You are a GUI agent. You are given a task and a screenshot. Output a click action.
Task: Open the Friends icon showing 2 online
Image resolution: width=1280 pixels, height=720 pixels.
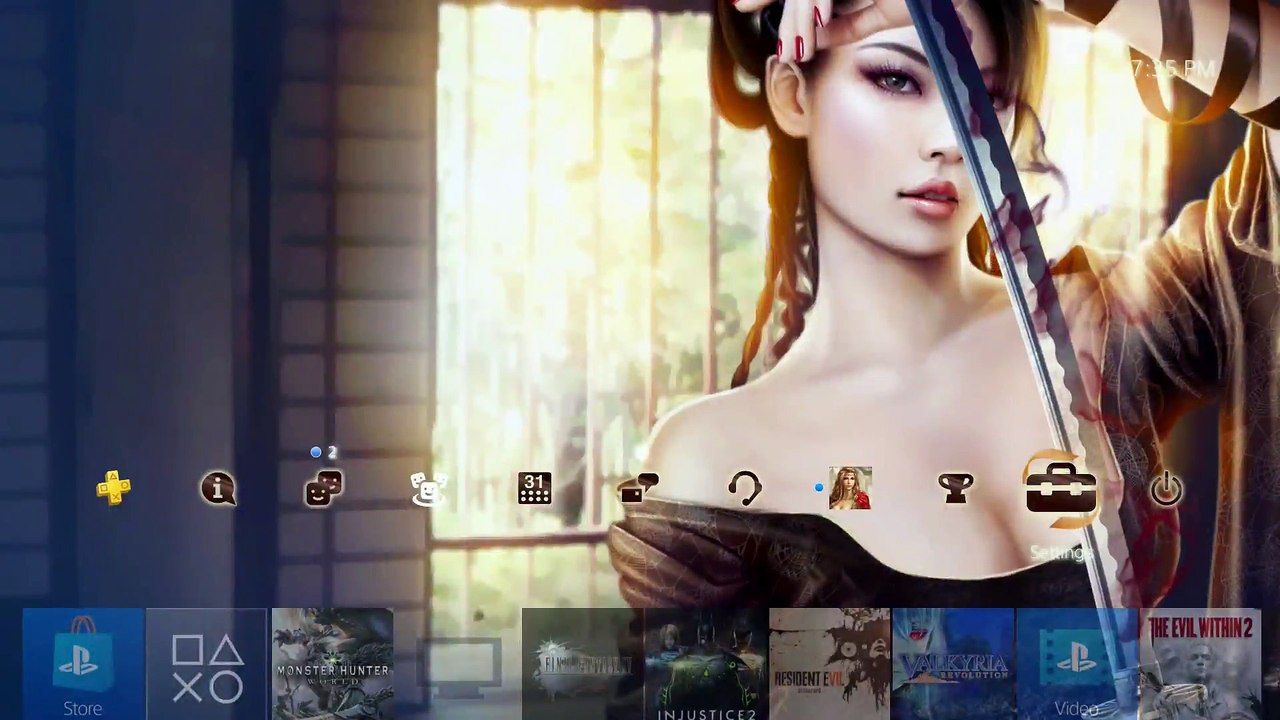tap(323, 488)
